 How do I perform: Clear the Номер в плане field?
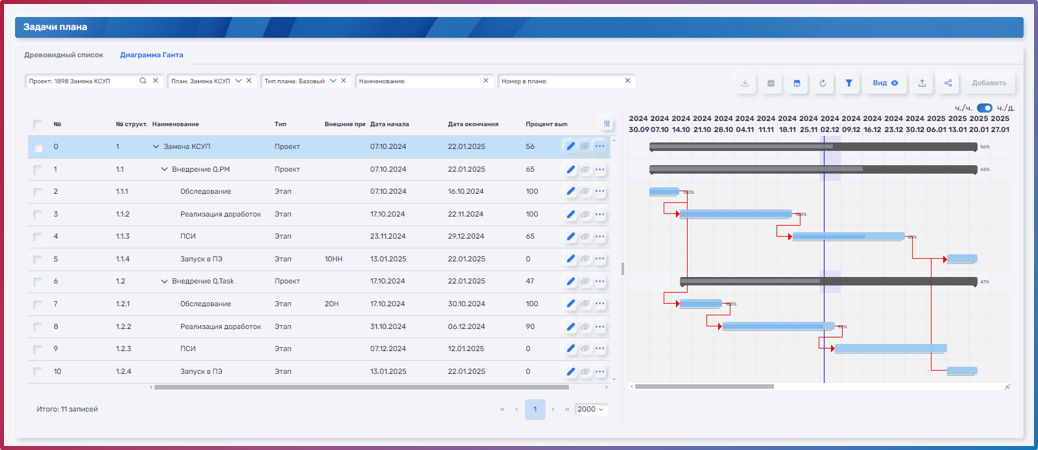pyautogui.click(x=628, y=81)
